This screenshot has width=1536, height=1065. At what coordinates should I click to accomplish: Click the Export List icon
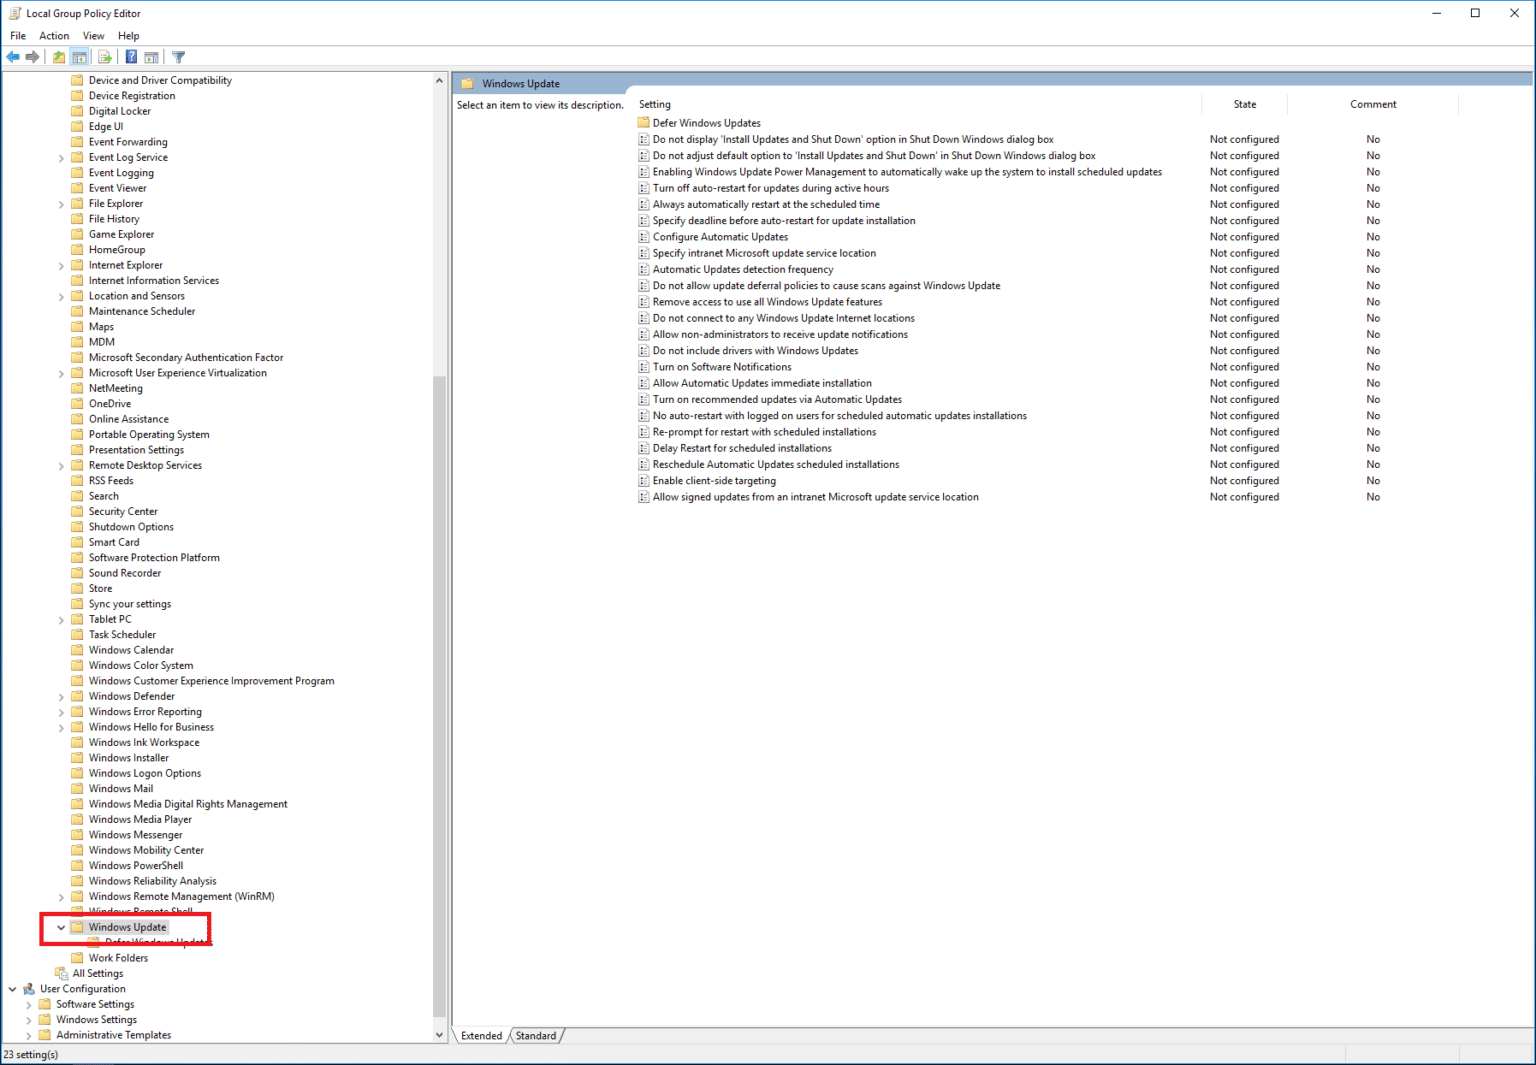(104, 57)
